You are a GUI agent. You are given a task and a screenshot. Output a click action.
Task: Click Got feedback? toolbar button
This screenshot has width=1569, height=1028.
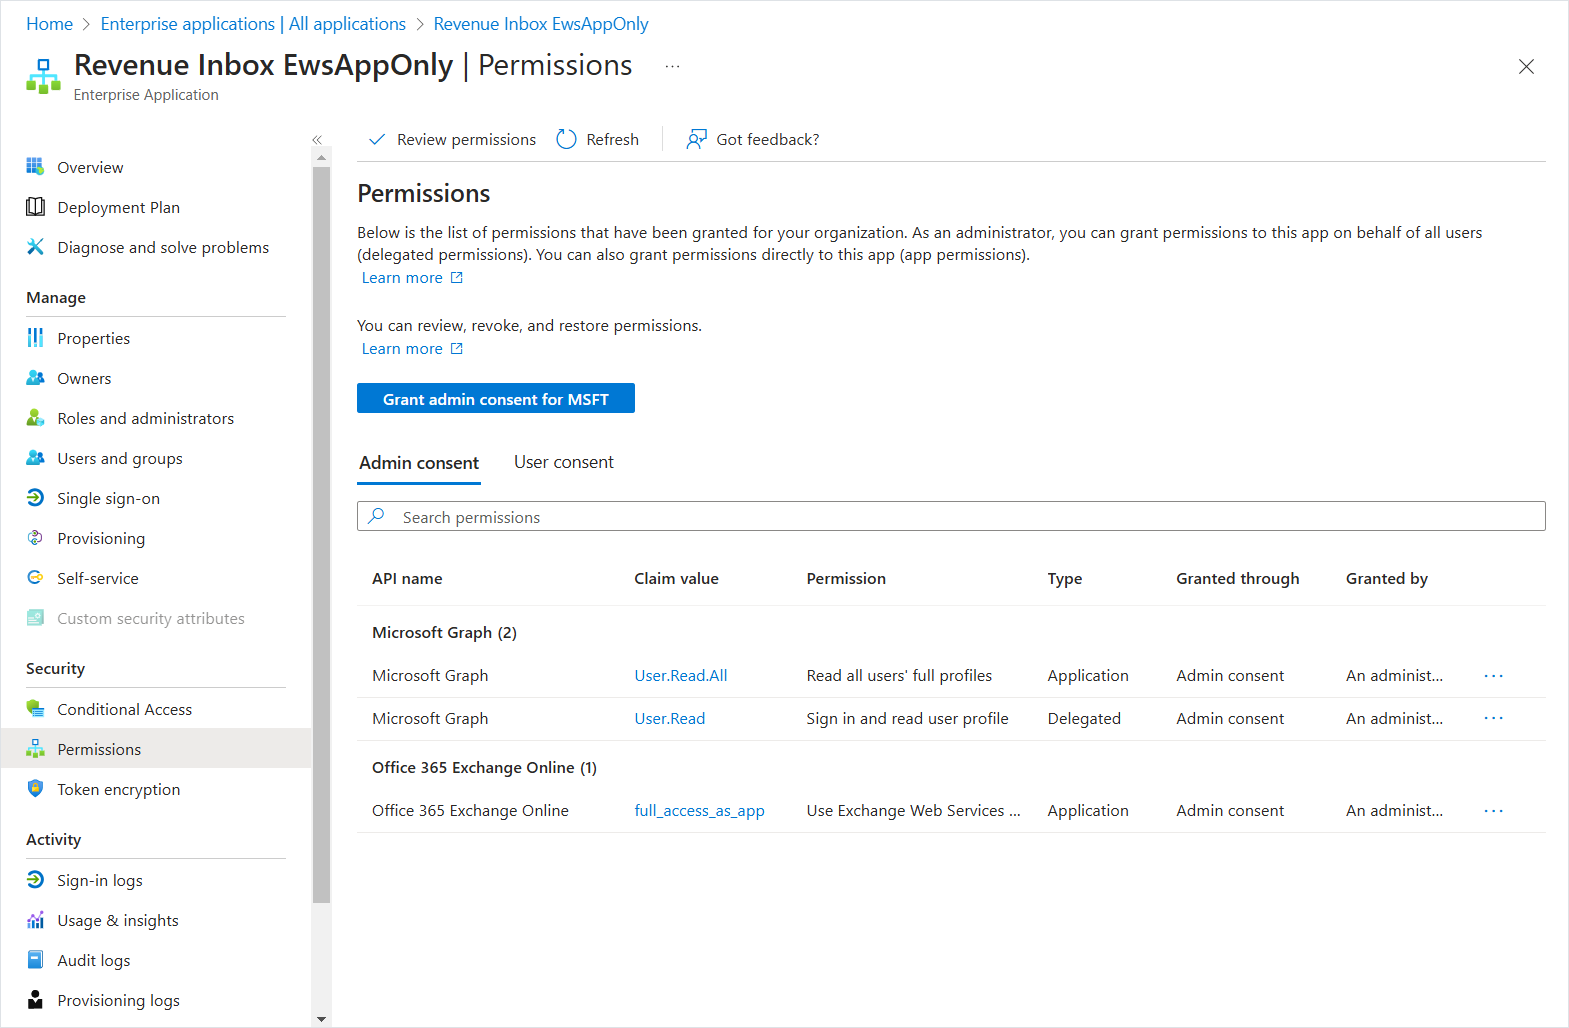753,139
